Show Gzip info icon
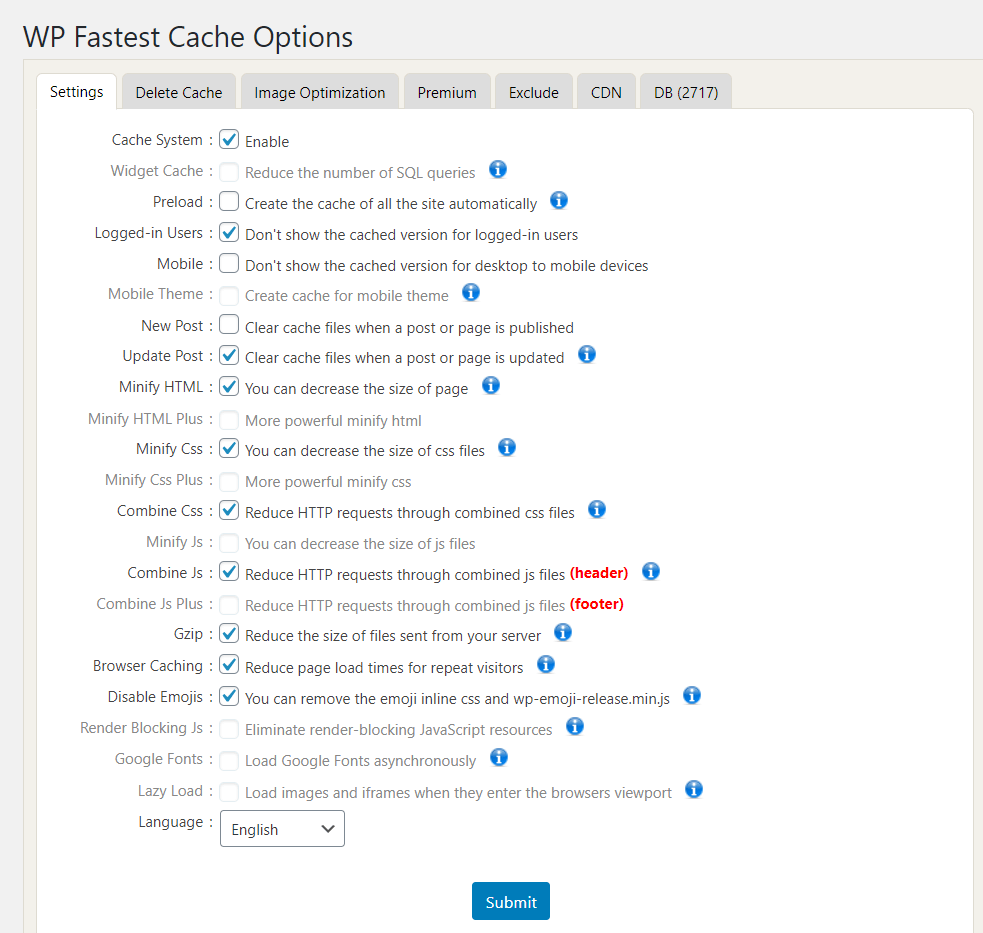Screen dimensions: 983x933 [x=563, y=632]
